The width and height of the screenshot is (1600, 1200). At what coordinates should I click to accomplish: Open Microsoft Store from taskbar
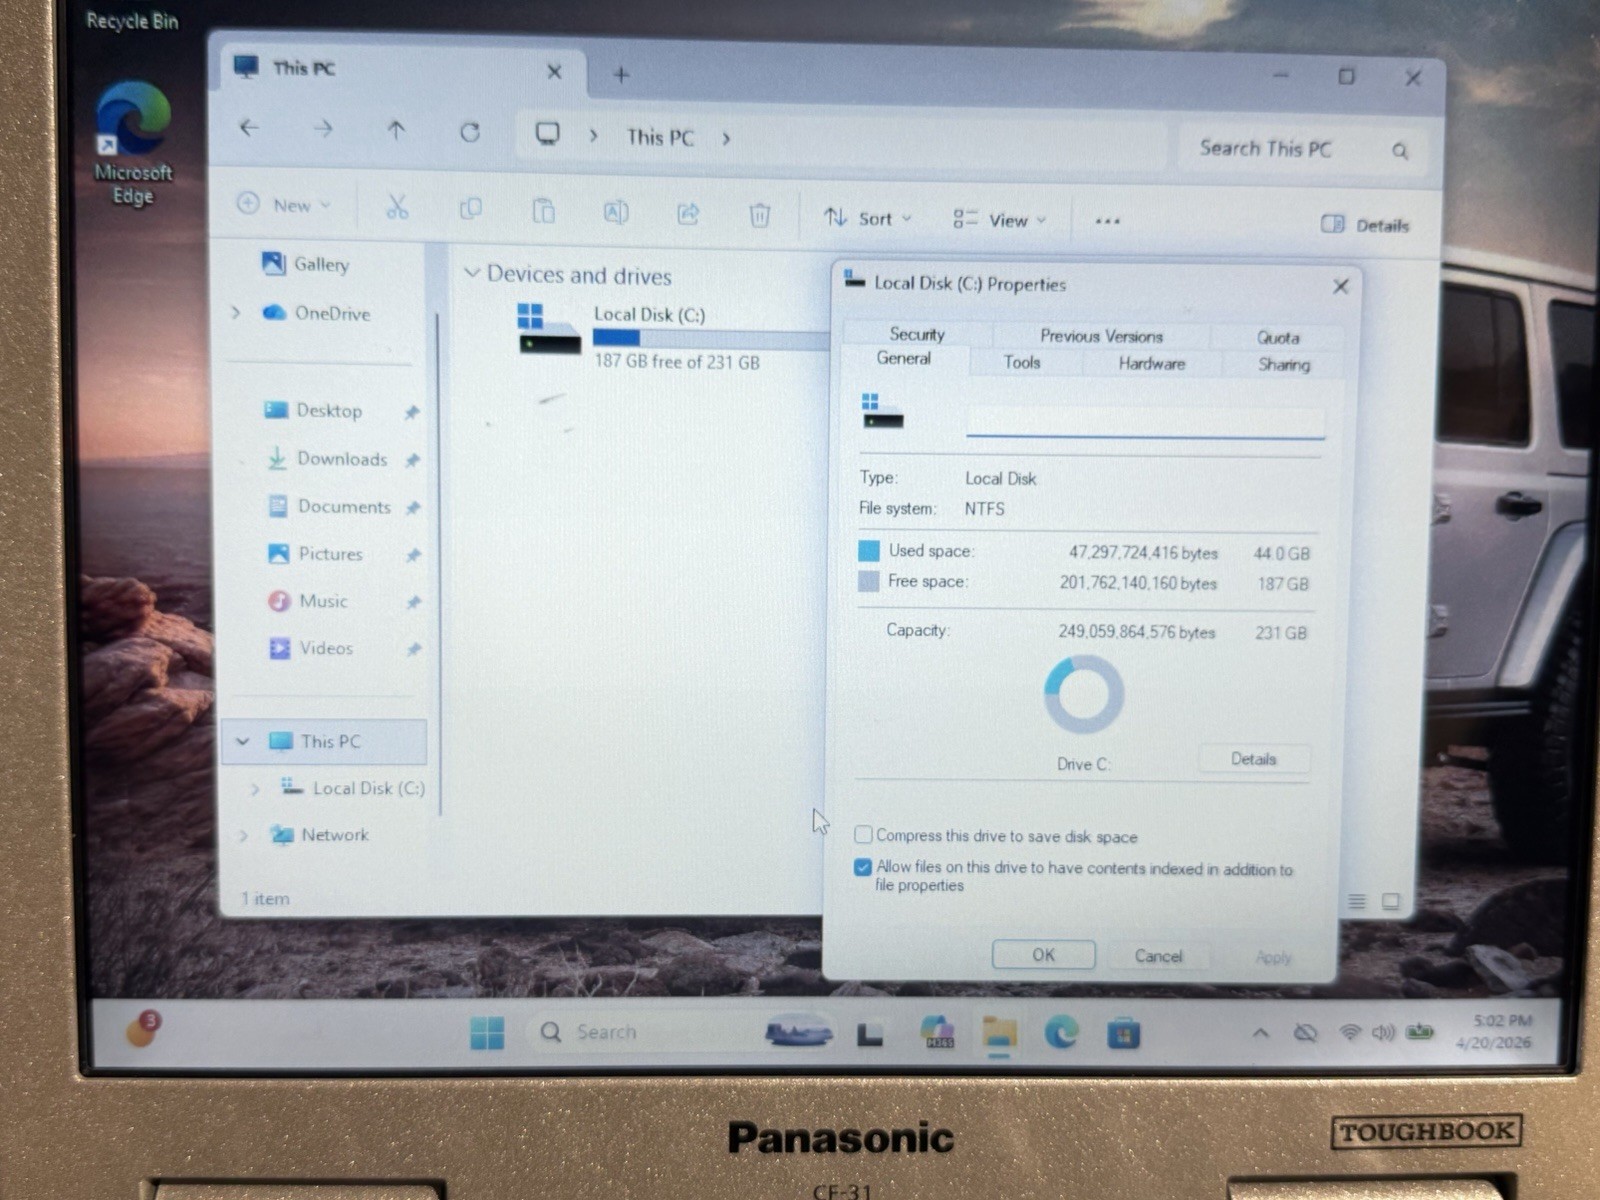[x=1123, y=1033]
